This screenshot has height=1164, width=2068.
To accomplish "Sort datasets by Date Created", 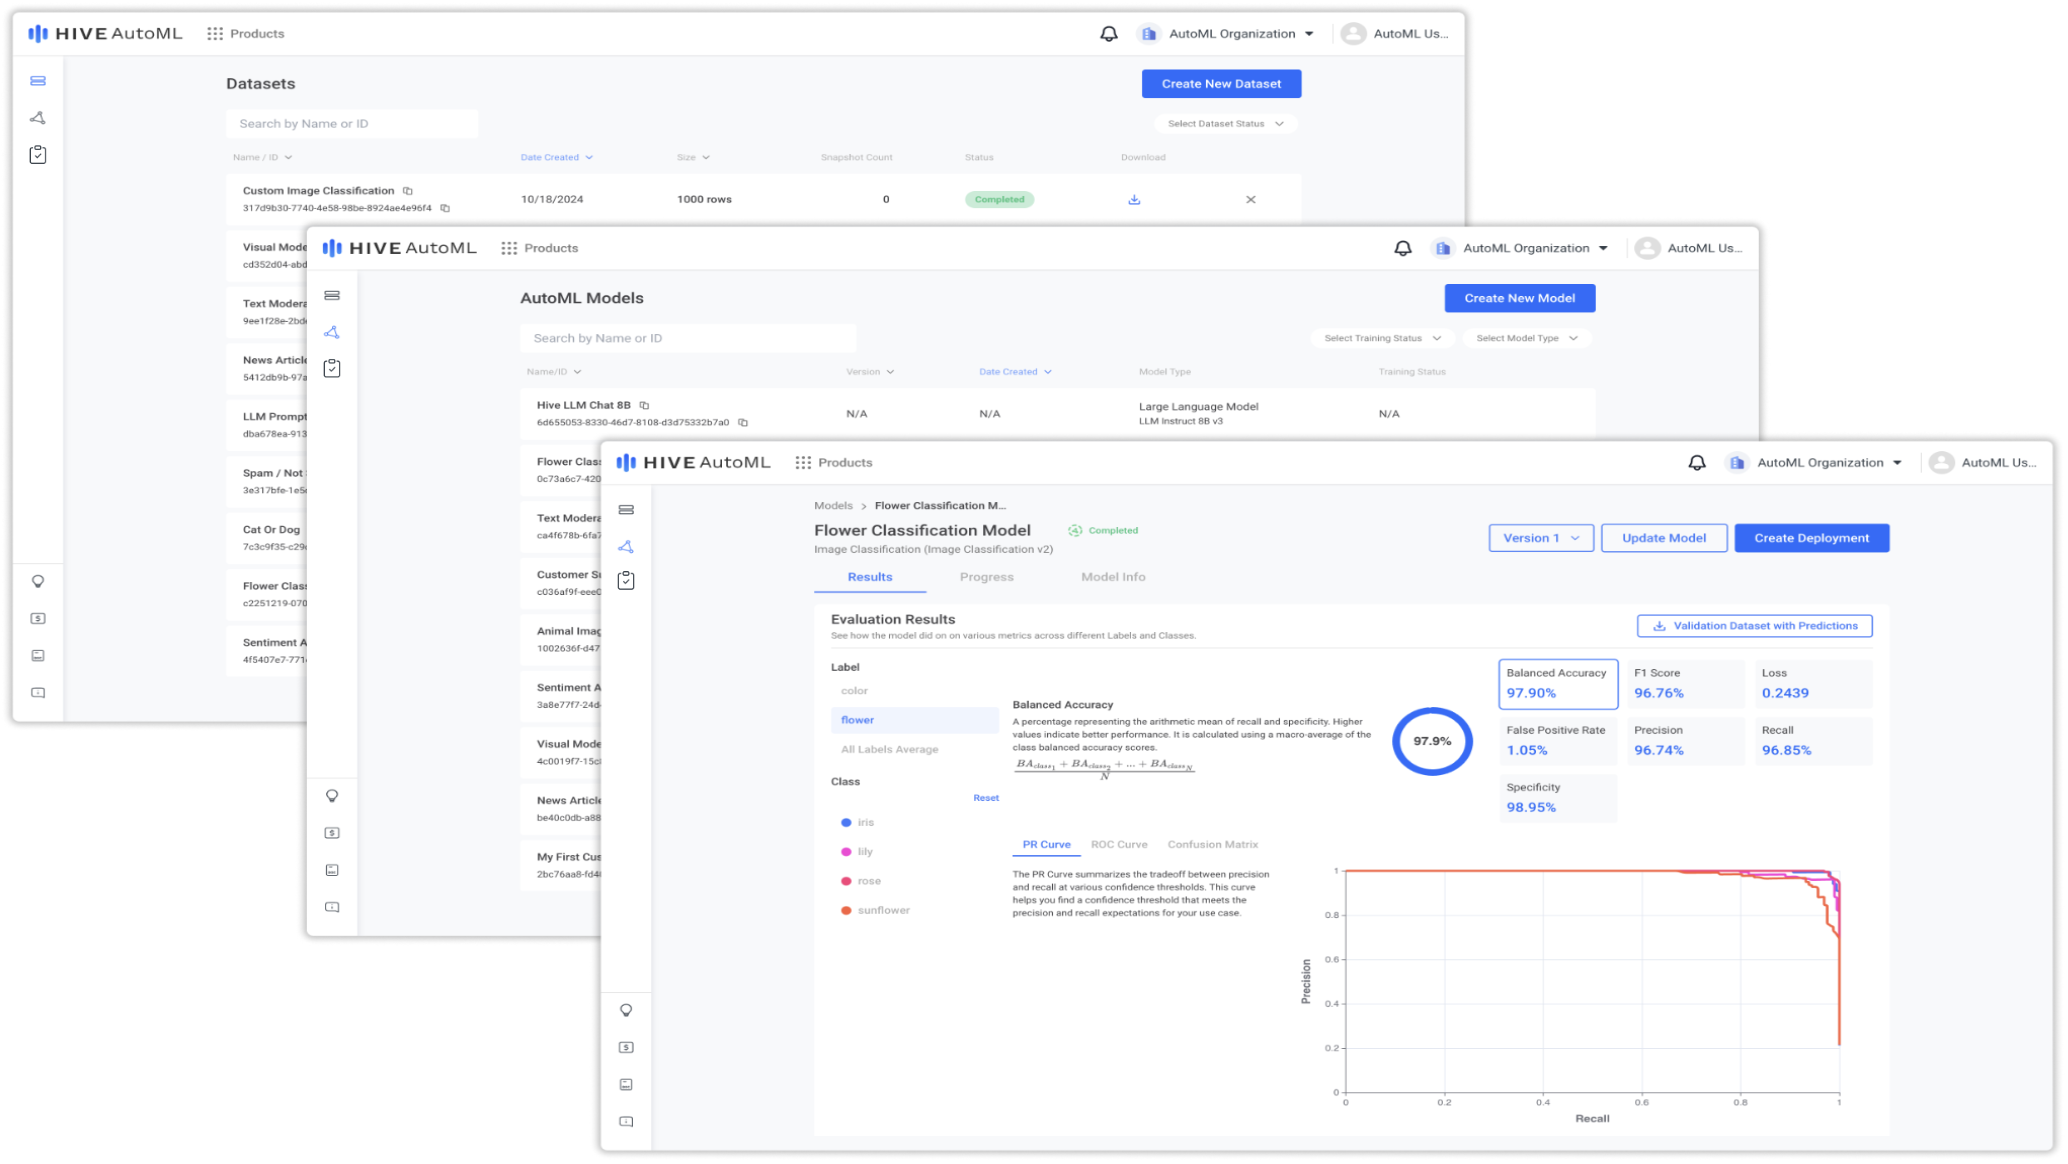I will [x=556, y=158].
